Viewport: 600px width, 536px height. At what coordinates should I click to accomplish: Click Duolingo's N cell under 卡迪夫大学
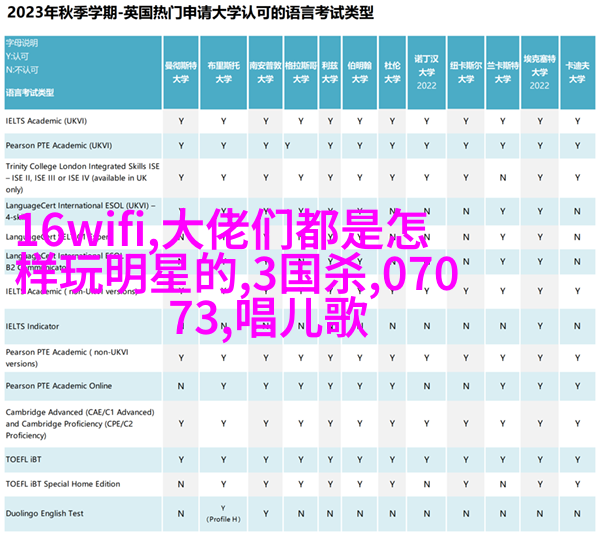[577, 513]
